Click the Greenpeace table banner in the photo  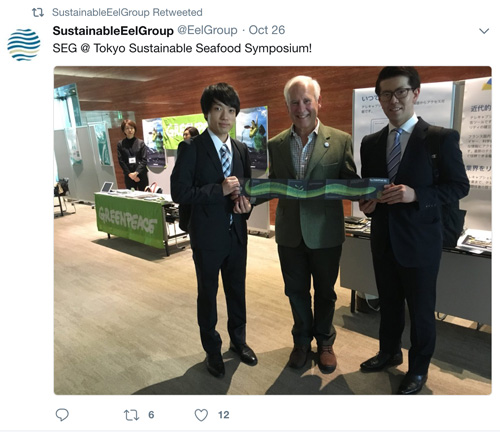click(x=131, y=221)
